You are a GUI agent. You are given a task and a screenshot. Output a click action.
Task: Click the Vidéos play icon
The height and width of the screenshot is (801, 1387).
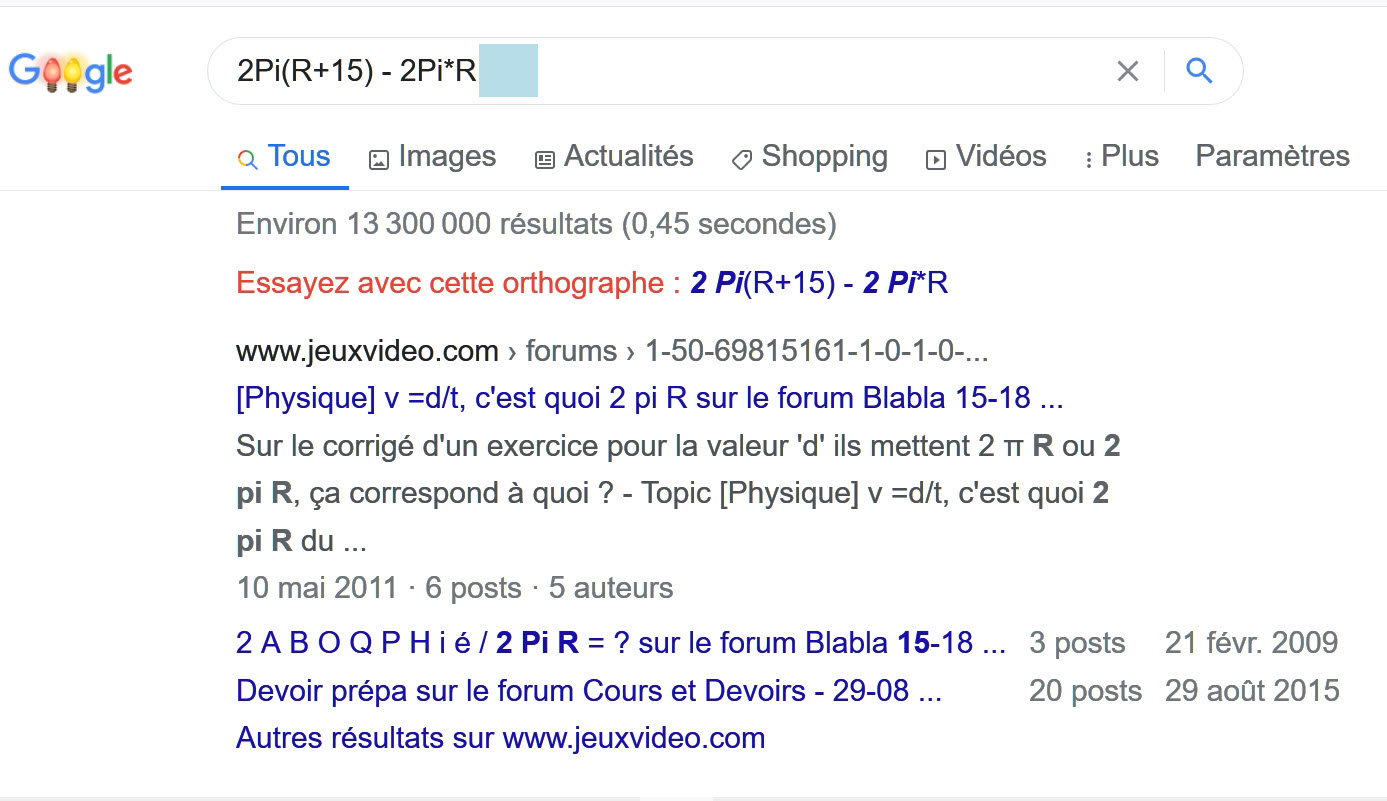tap(936, 159)
